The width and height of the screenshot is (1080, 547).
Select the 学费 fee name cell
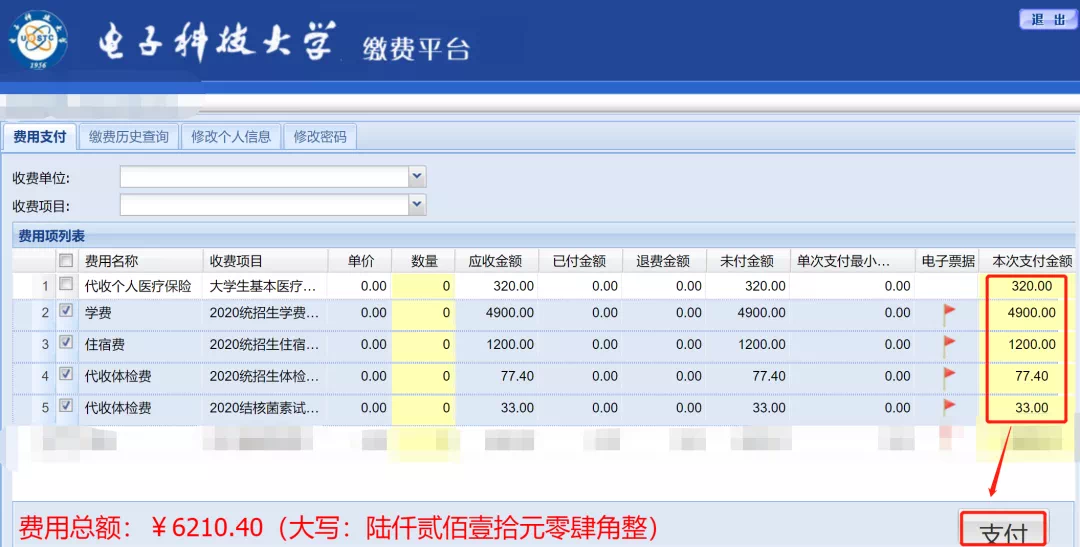coord(140,313)
